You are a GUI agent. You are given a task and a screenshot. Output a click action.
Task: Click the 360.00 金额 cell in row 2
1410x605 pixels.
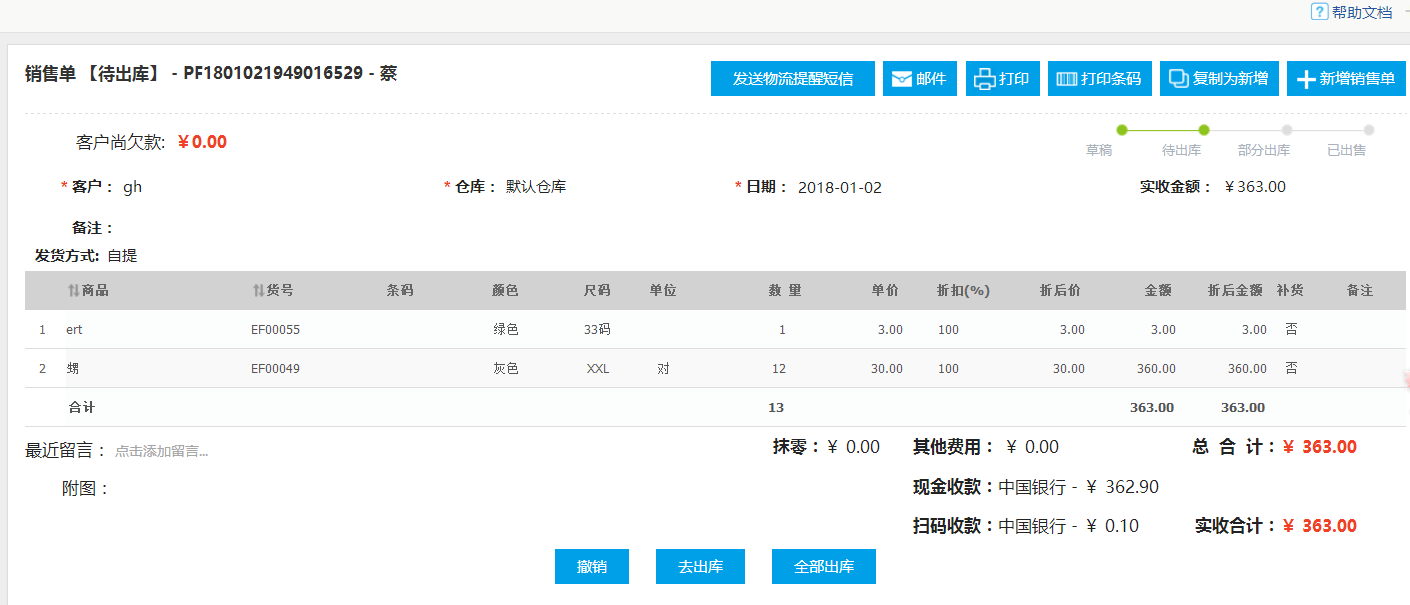click(1156, 368)
